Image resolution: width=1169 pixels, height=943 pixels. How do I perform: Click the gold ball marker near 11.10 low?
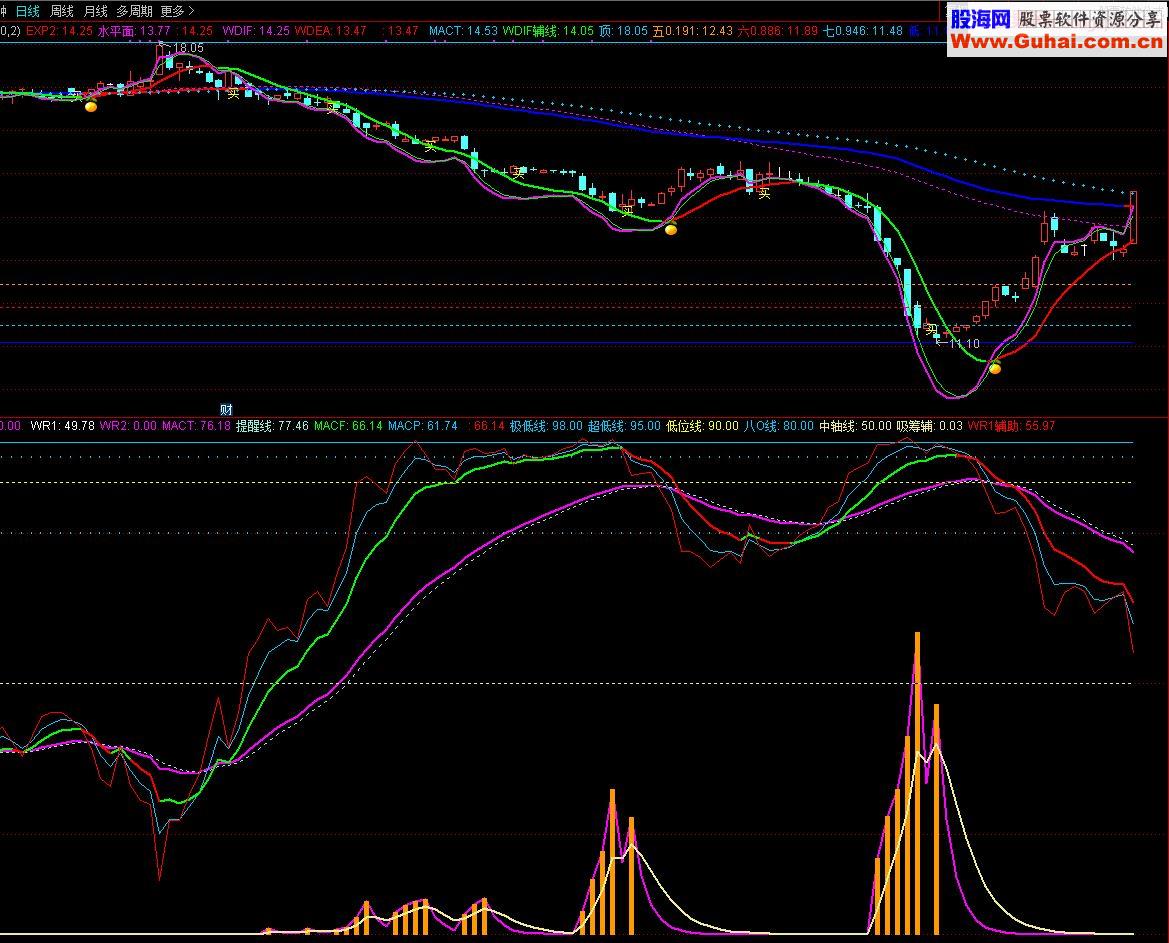click(995, 368)
